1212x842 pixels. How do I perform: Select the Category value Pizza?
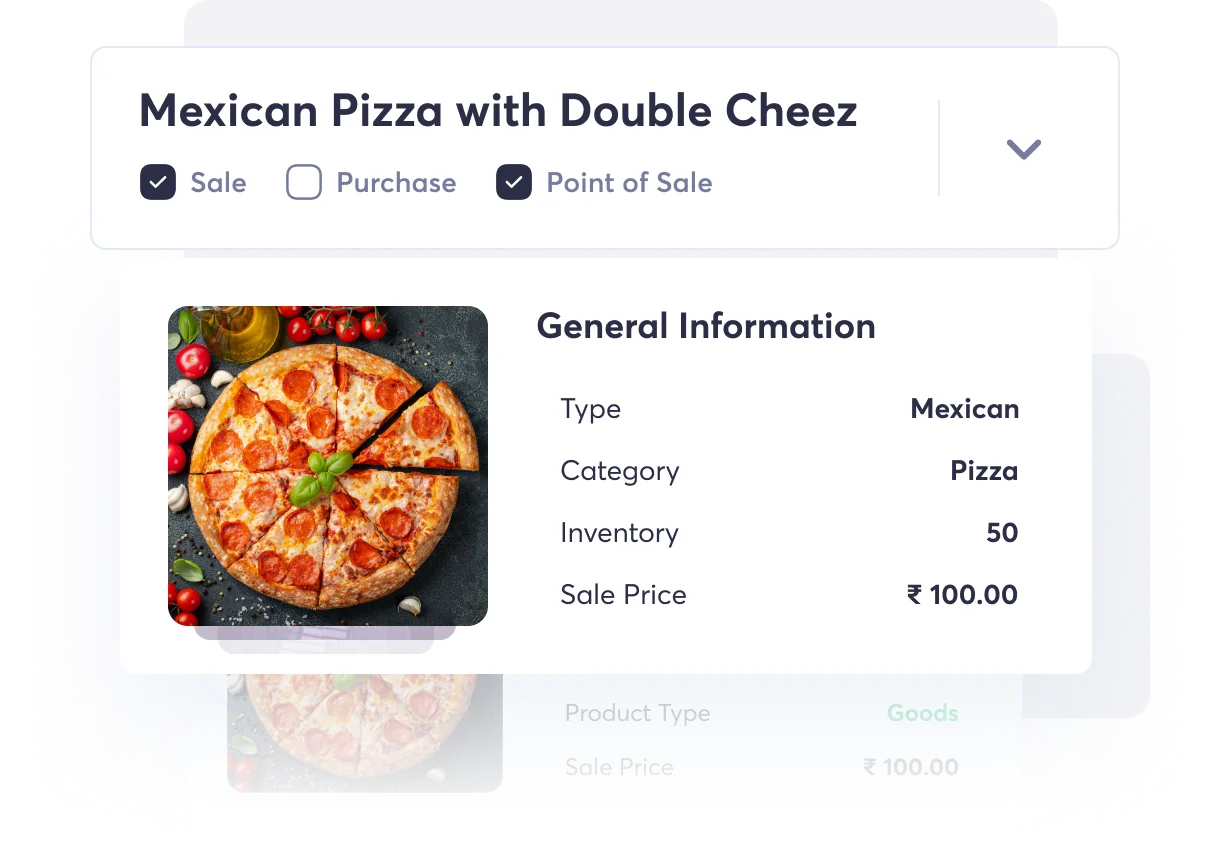click(984, 470)
